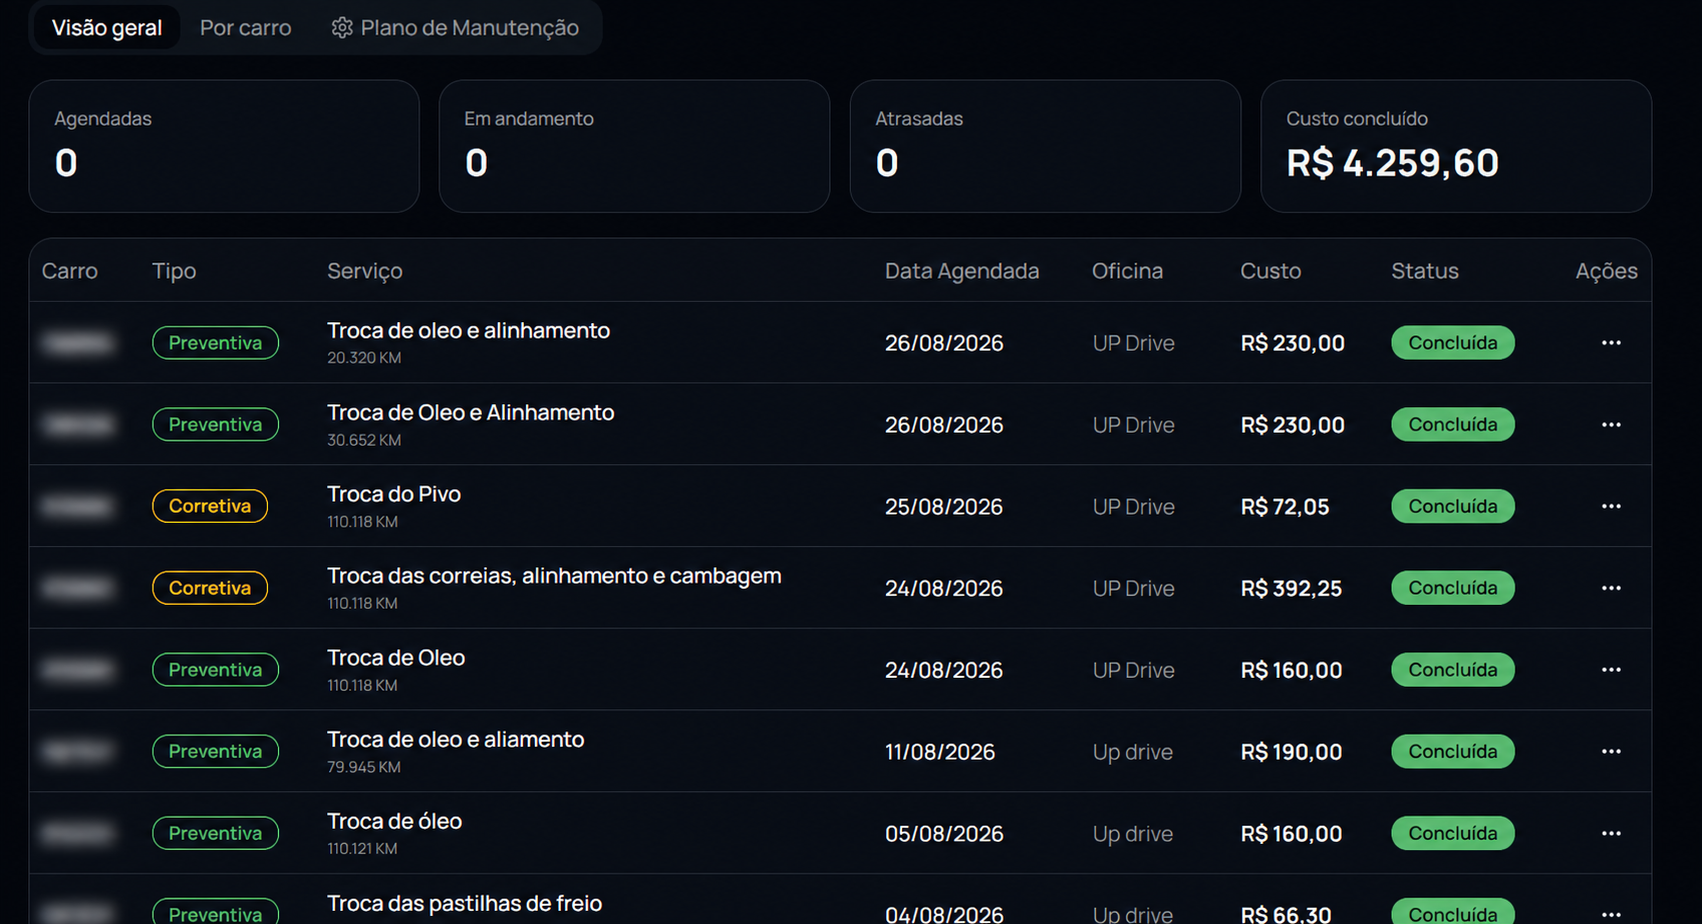Click the Oficina column header
The width and height of the screenshot is (1702, 924).
pos(1127,271)
